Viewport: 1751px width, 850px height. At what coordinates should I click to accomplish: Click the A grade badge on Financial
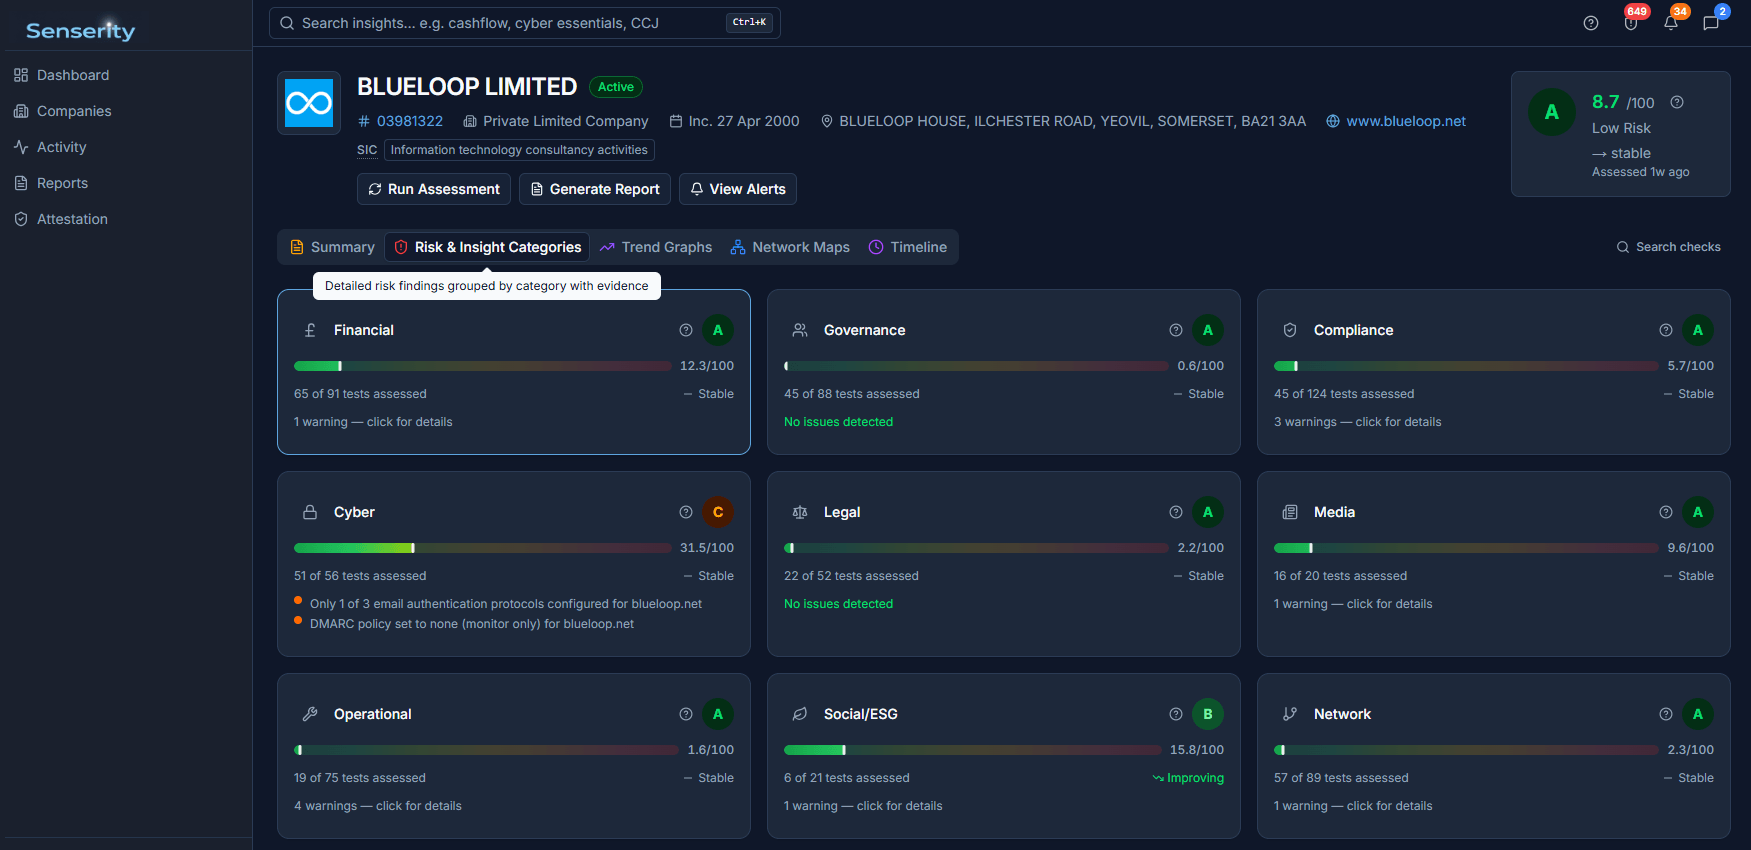point(718,330)
